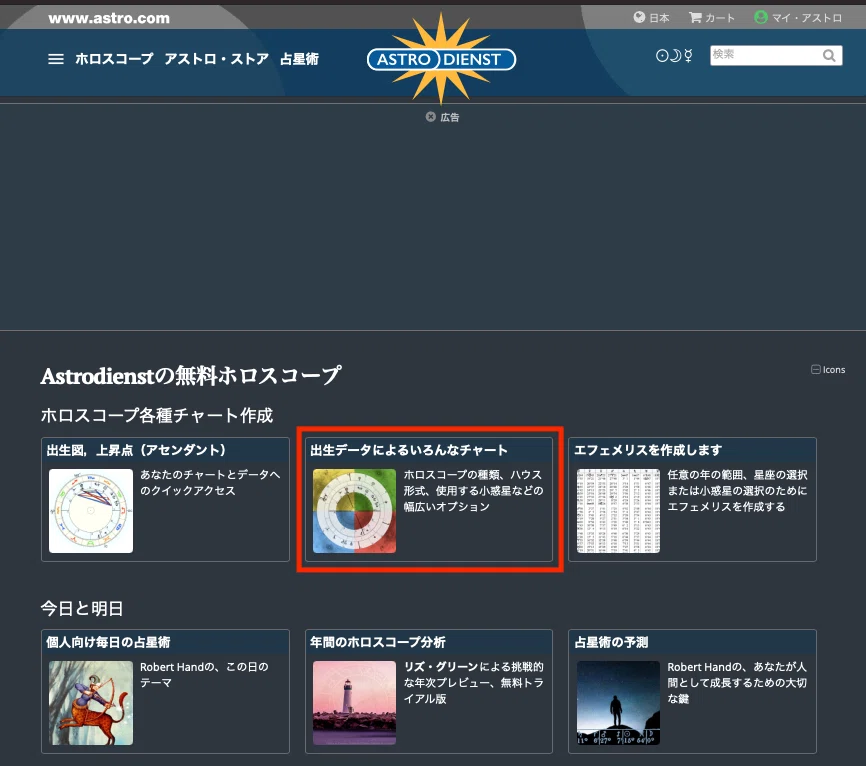Image resolution: width=866 pixels, height=766 pixels.
Task: Select 日本 language option
Action: coord(659,18)
